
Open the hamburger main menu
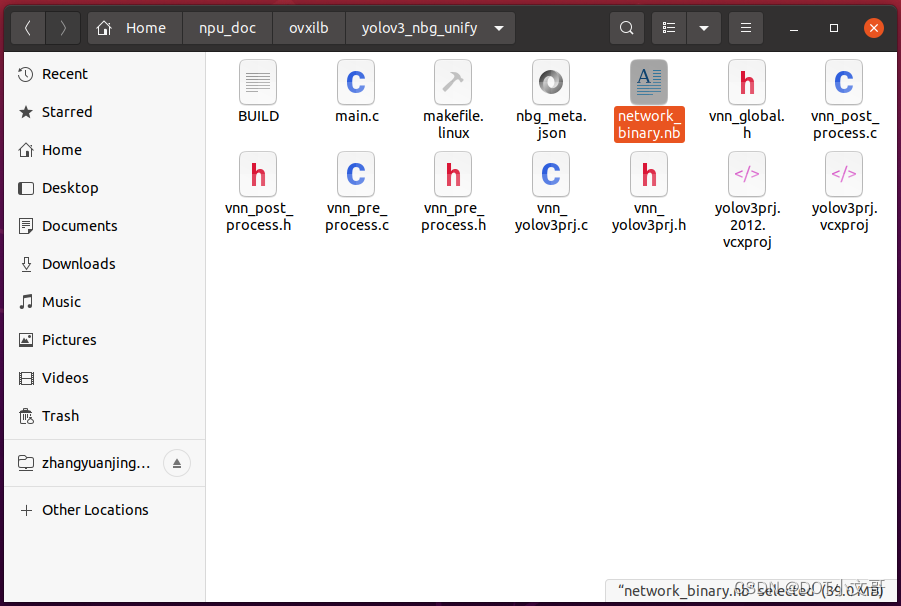pos(746,28)
